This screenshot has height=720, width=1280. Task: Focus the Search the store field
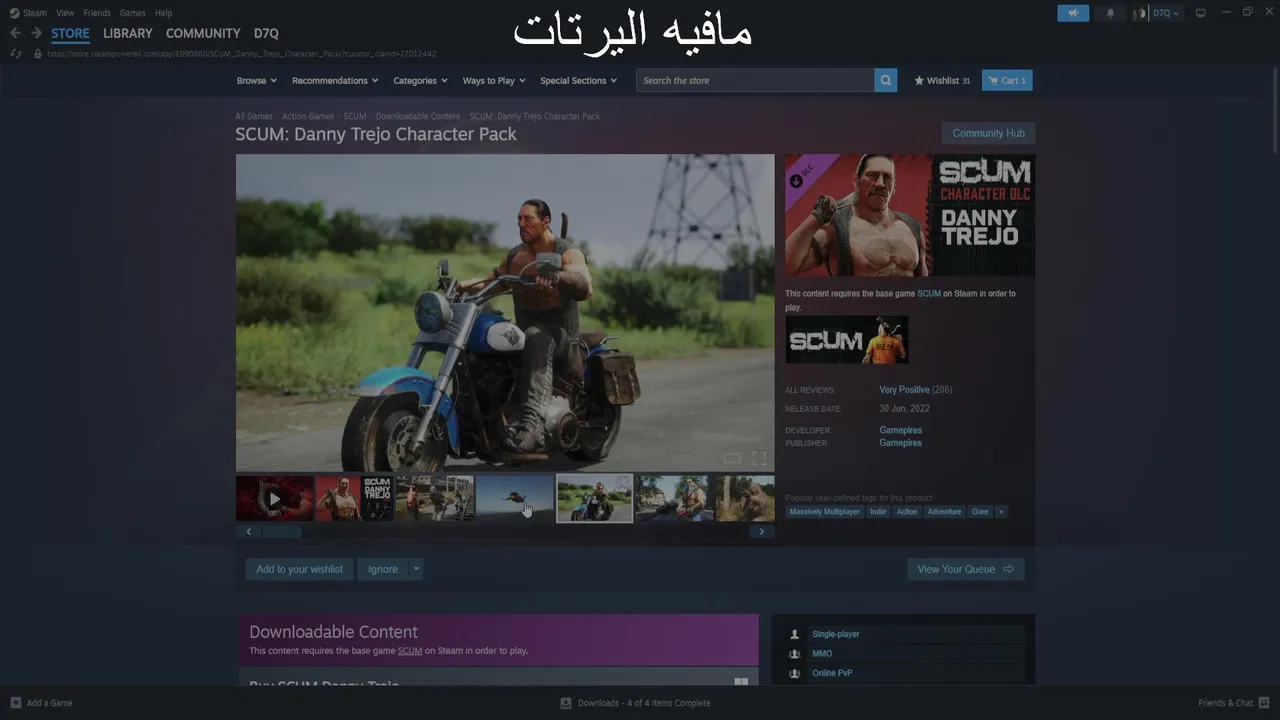[x=755, y=81]
